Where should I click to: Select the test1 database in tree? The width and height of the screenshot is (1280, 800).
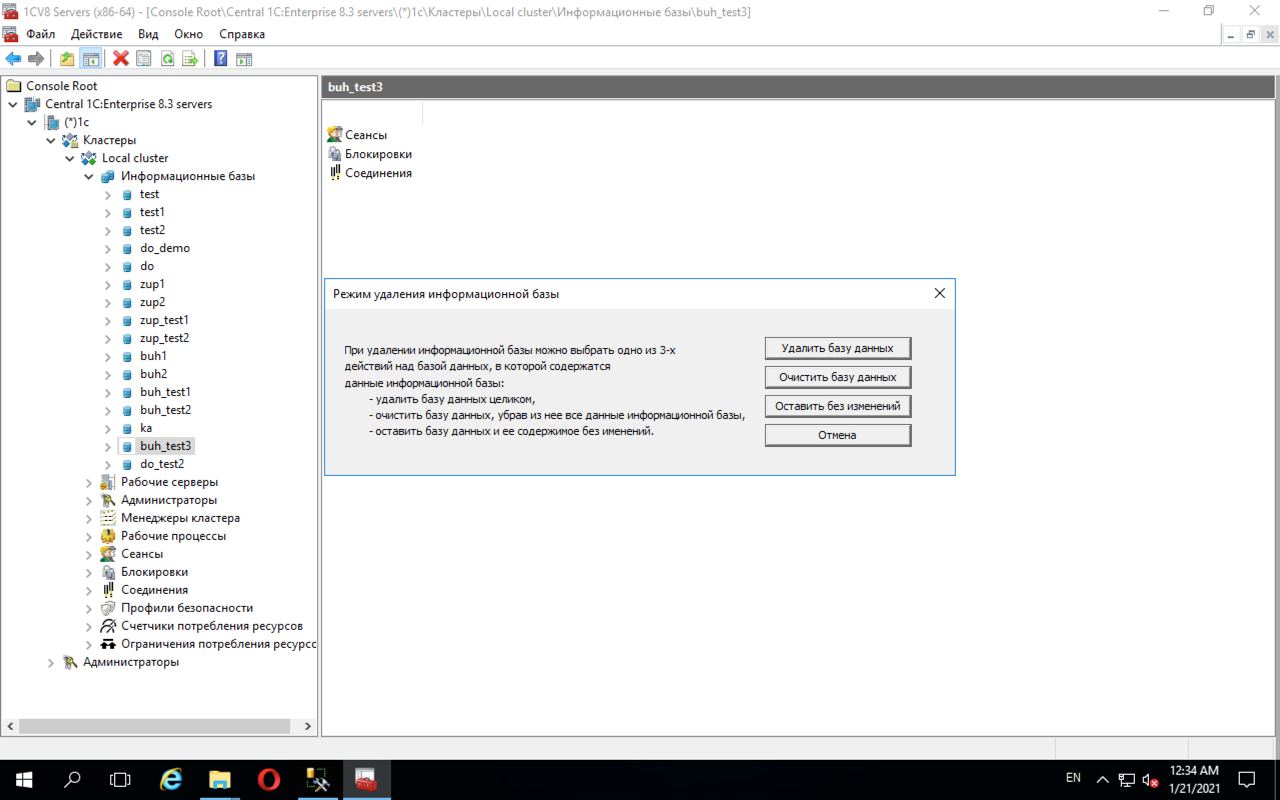point(152,212)
